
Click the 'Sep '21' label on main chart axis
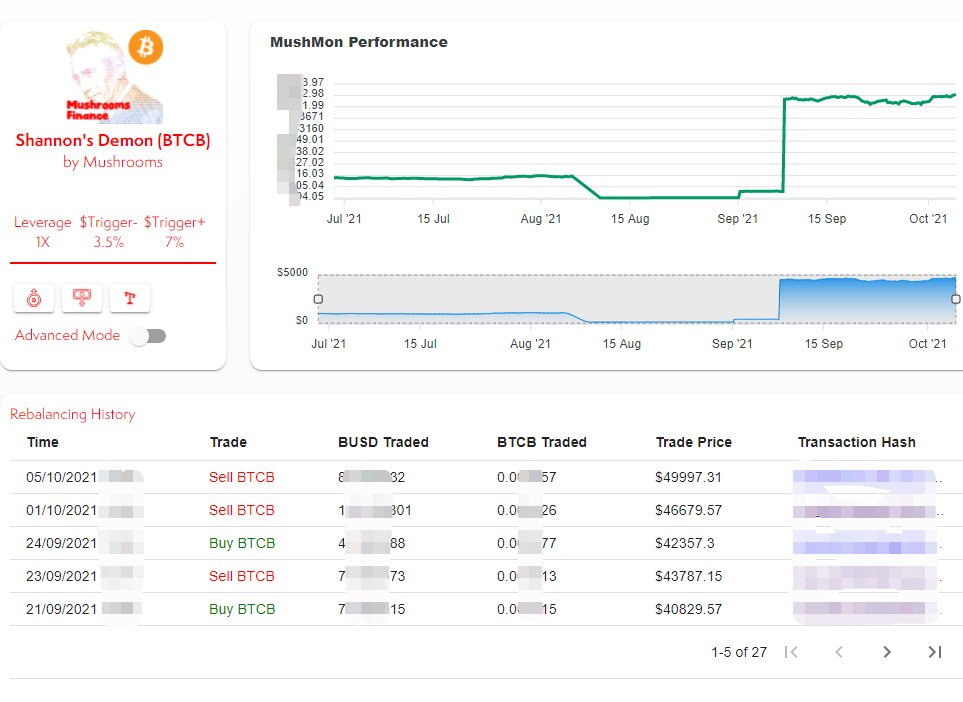(x=738, y=219)
